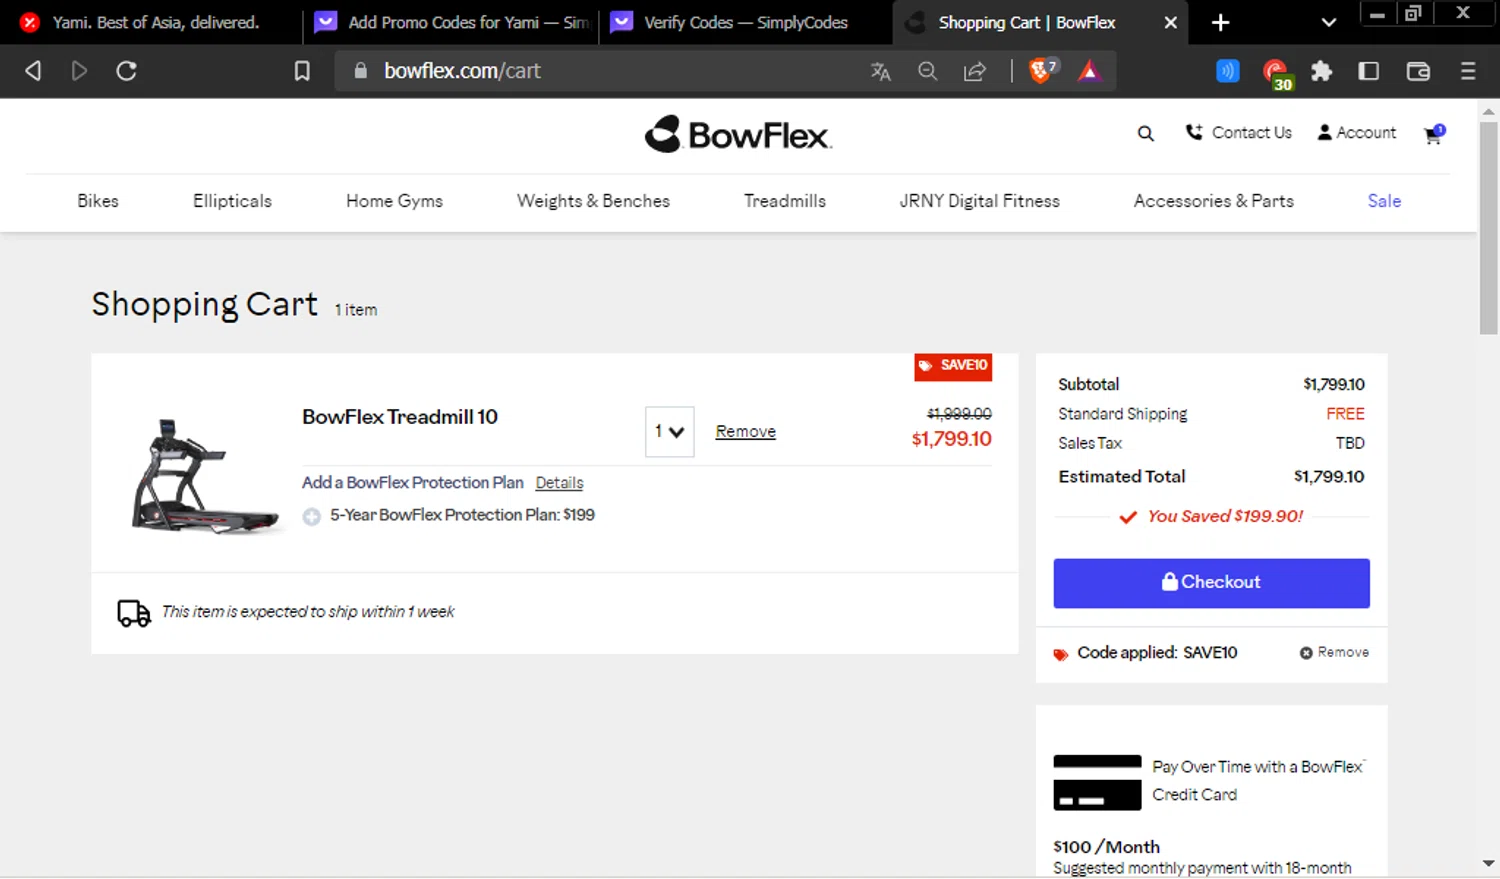Open the Home Gyms menu
The width and height of the screenshot is (1500, 879).
(394, 201)
